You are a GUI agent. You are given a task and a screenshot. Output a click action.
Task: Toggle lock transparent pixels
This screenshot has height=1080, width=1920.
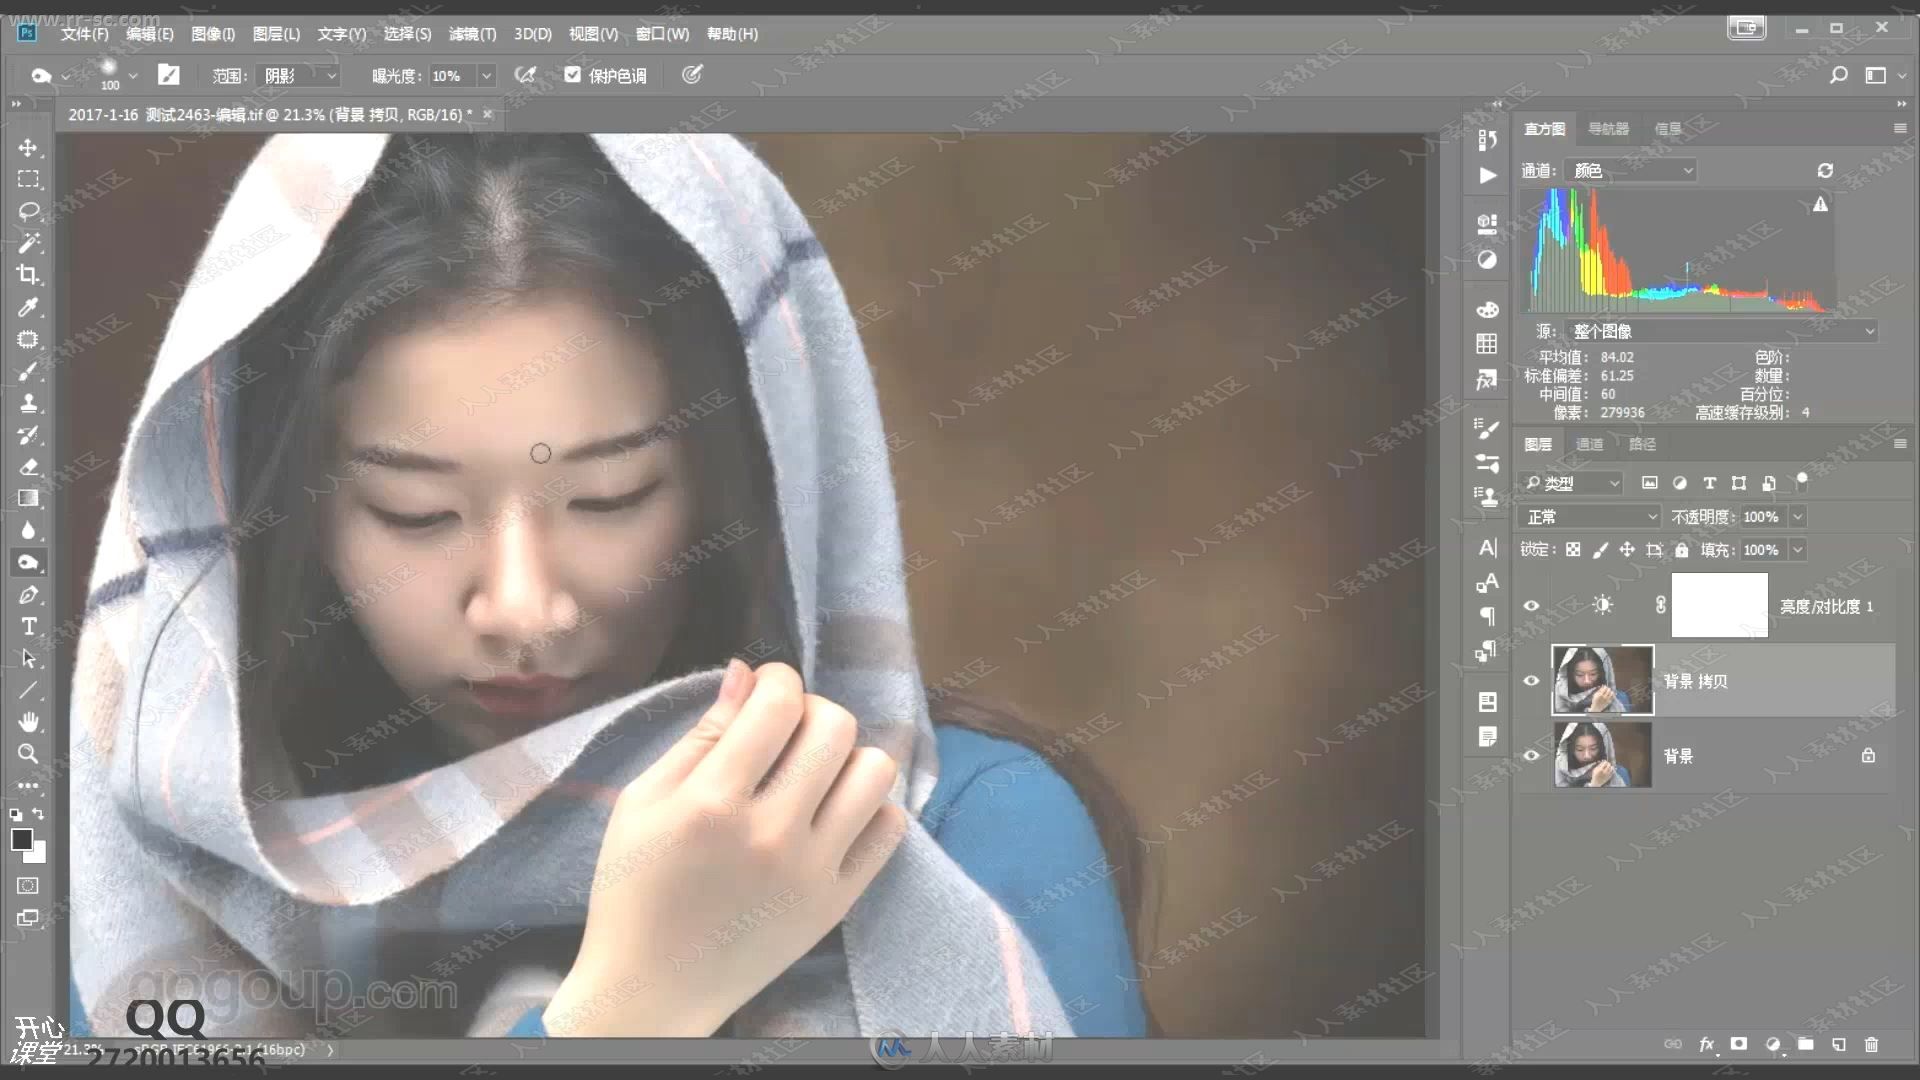[x=1573, y=550]
